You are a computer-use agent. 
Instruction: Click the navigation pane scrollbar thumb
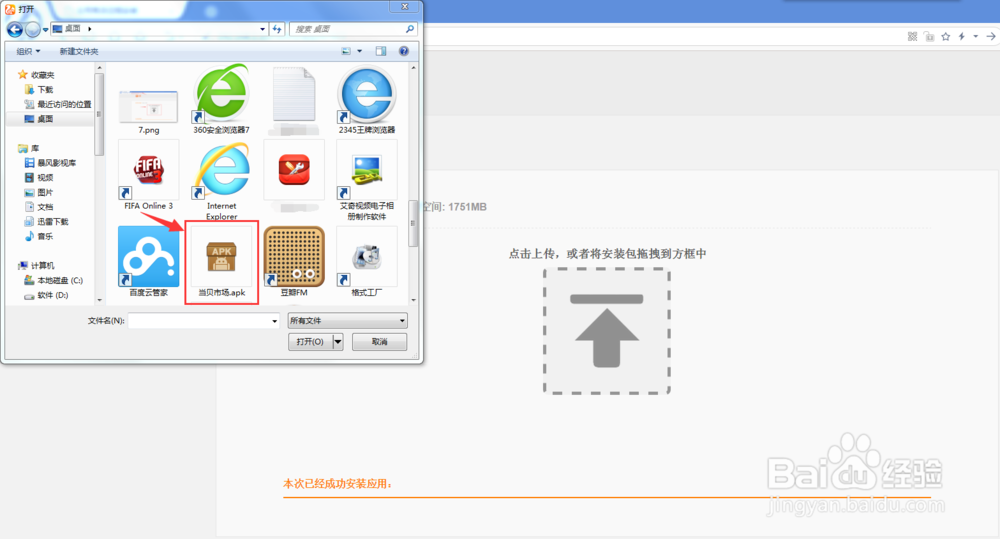tap(99, 114)
